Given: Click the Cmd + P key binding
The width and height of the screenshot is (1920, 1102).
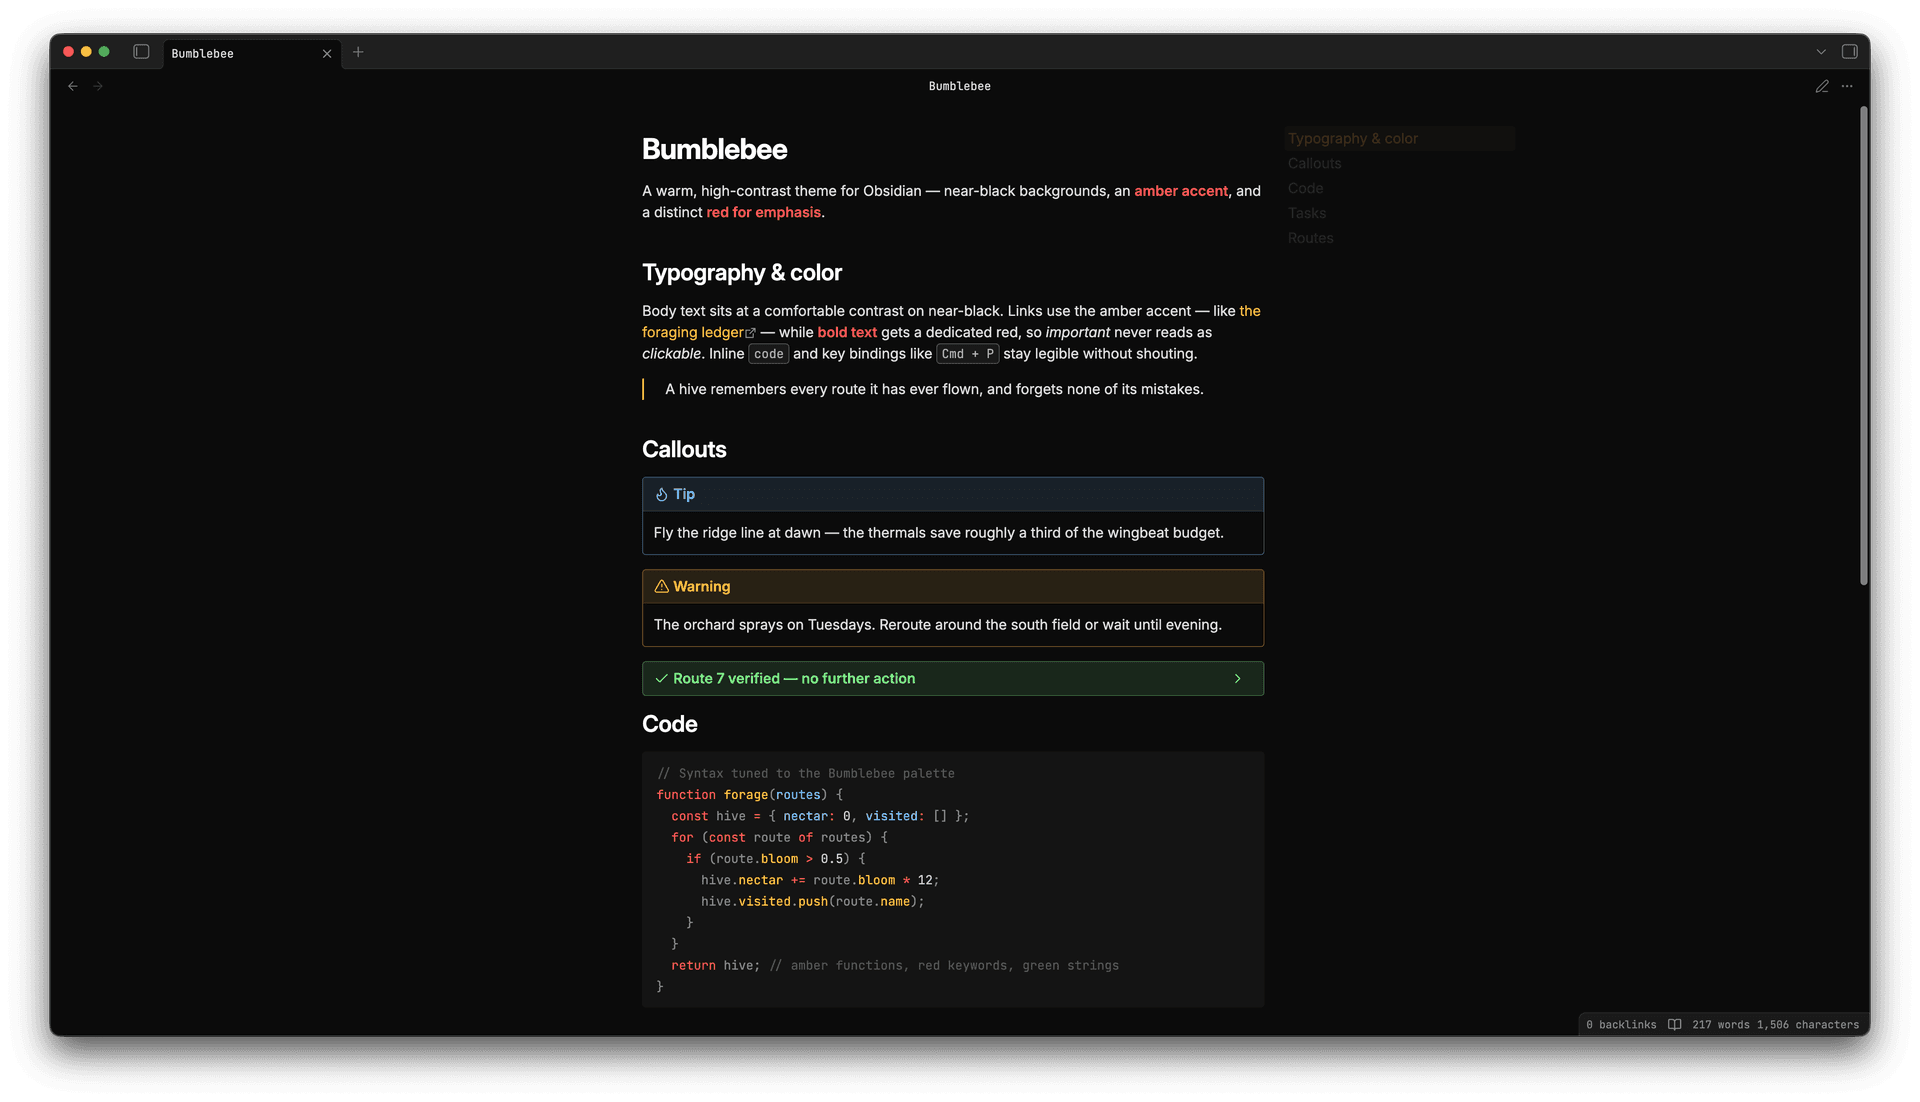Looking at the screenshot, I should [967, 354].
